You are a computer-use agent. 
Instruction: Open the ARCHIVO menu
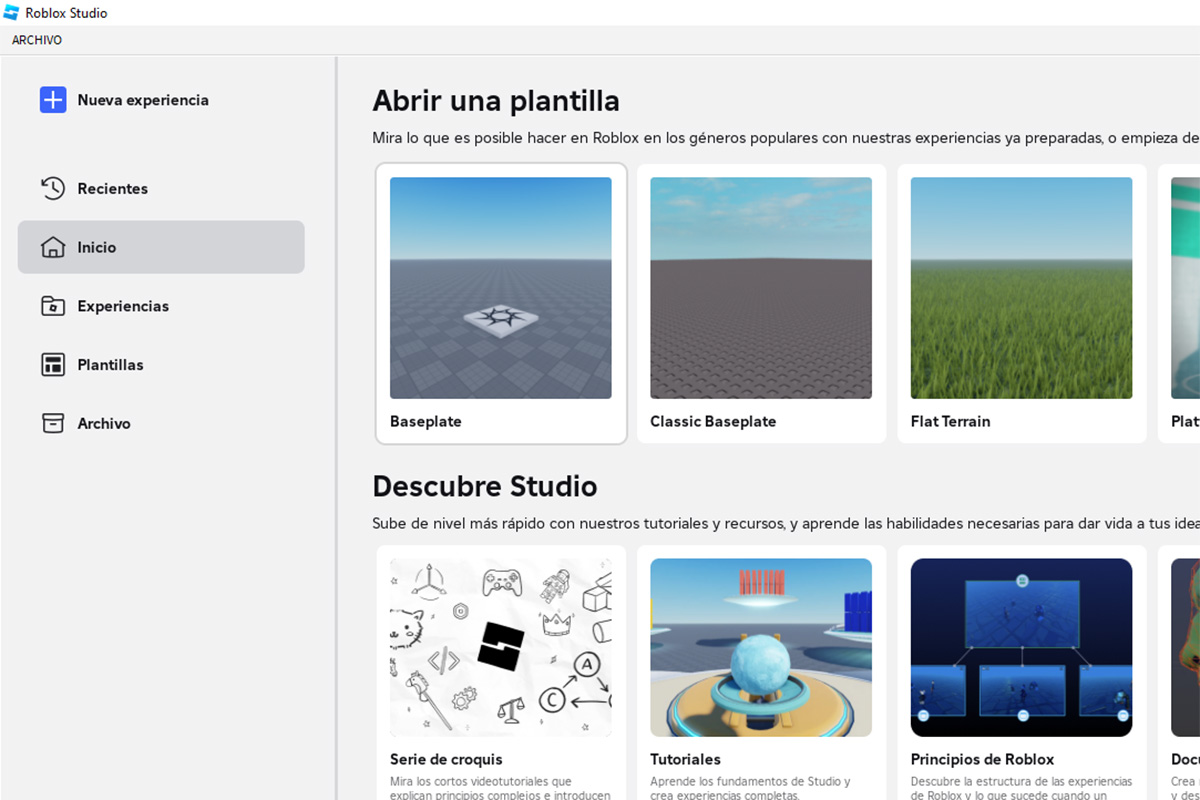click(x=37, y=40)
